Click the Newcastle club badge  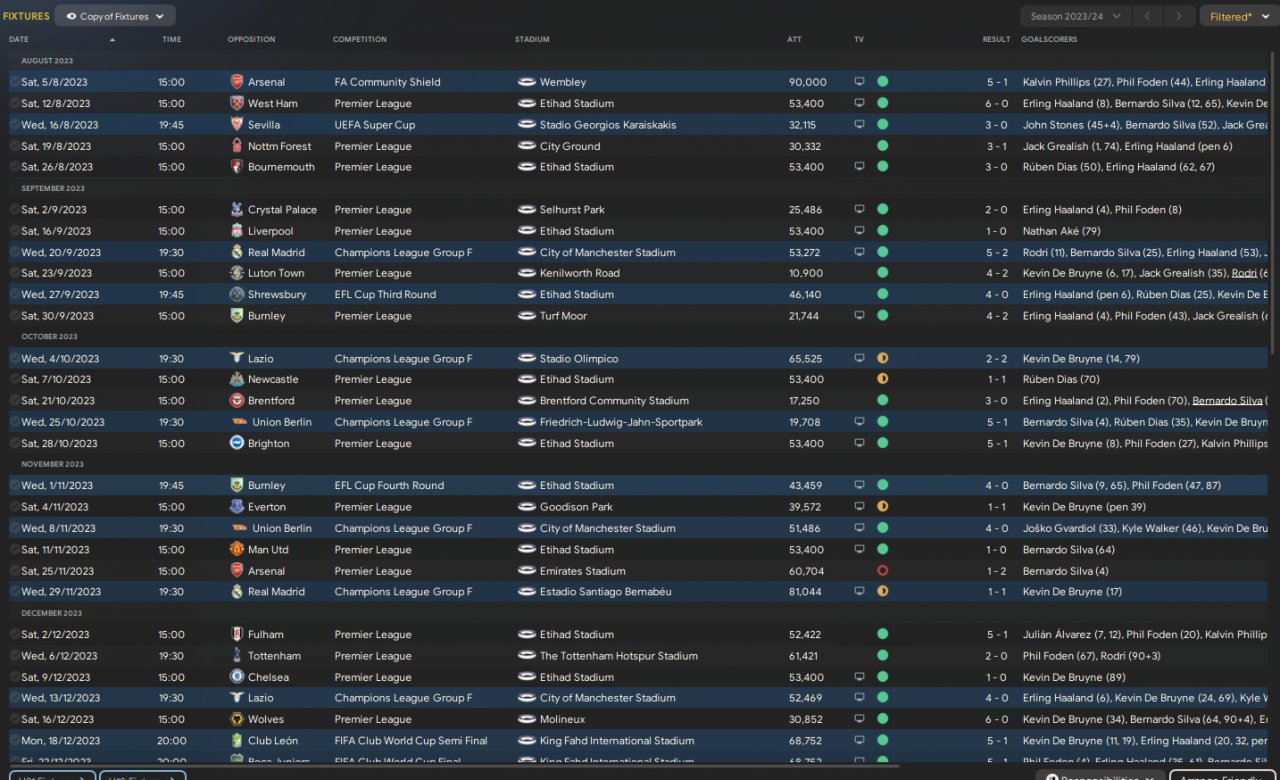[237, 379]
